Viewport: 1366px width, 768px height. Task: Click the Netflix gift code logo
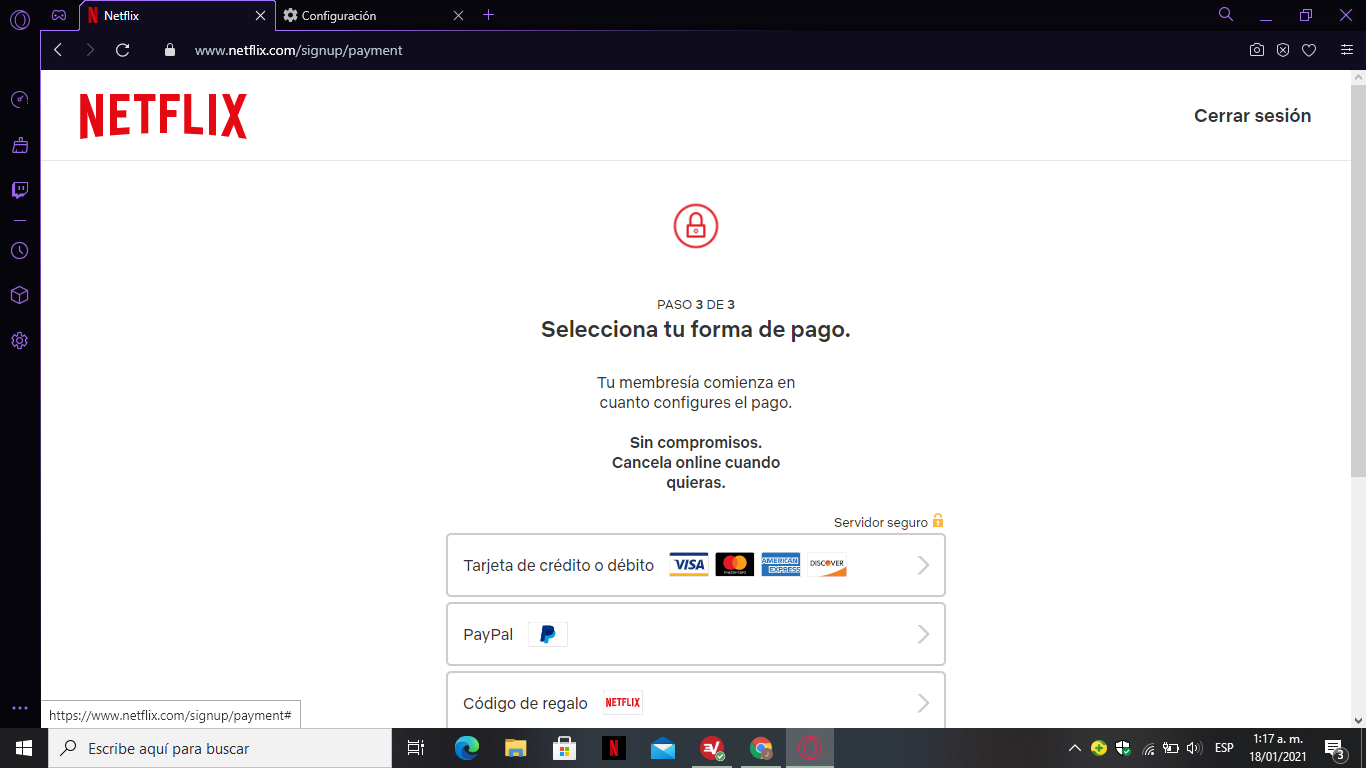(x=622, y=703)
